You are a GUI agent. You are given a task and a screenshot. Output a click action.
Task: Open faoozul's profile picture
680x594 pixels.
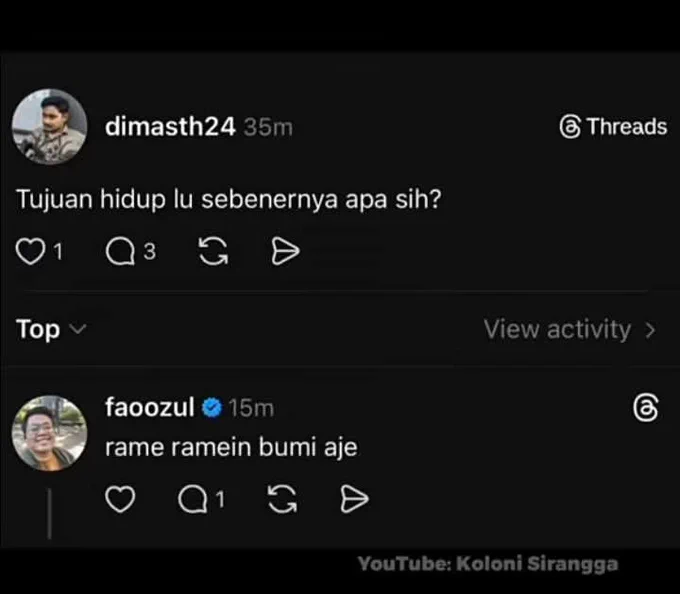point(49,433)
